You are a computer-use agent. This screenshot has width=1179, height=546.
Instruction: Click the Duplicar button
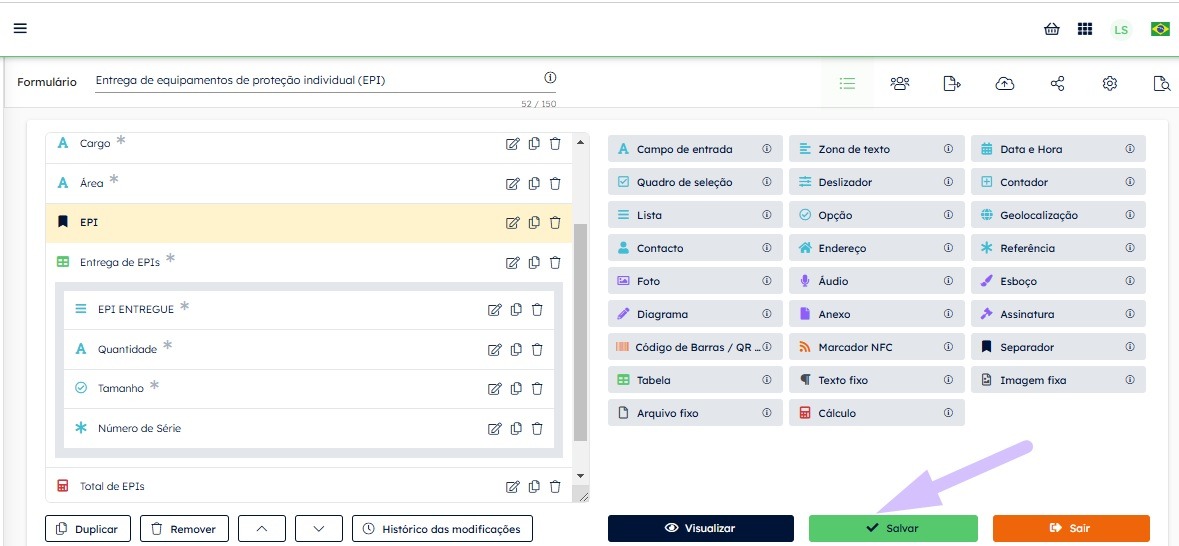pos(87,529)
